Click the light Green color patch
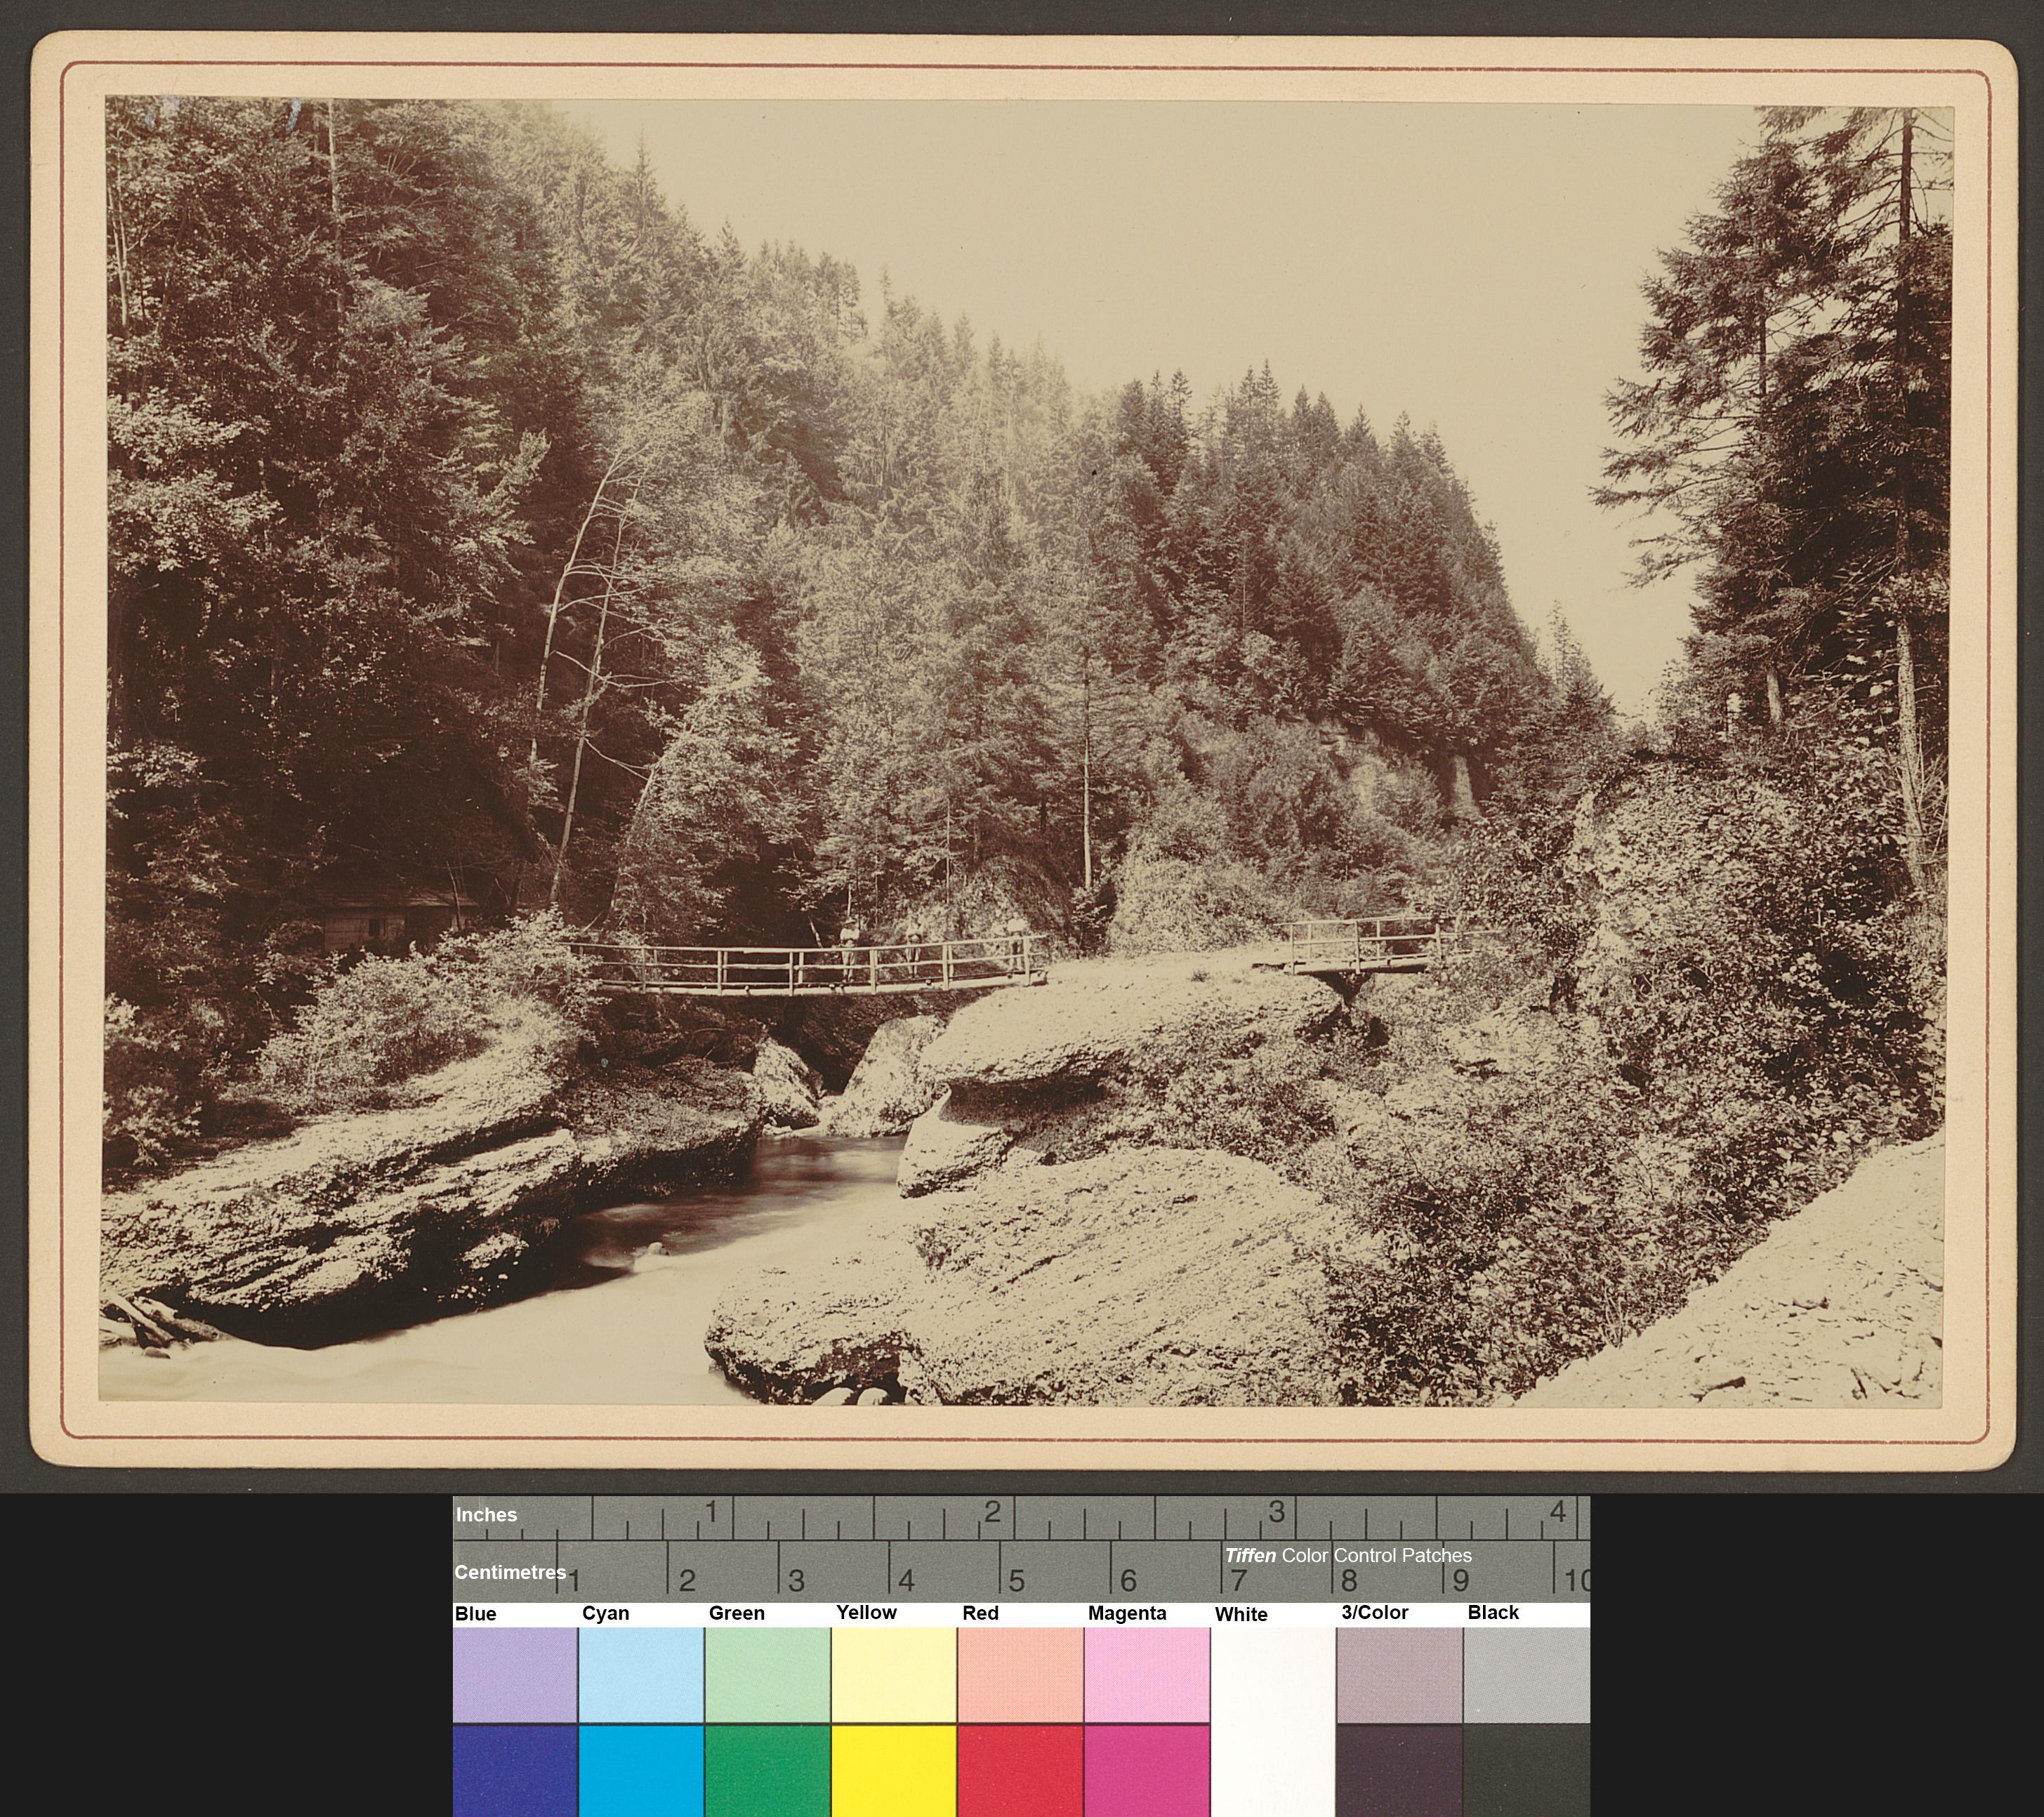 coord(767,1674)
